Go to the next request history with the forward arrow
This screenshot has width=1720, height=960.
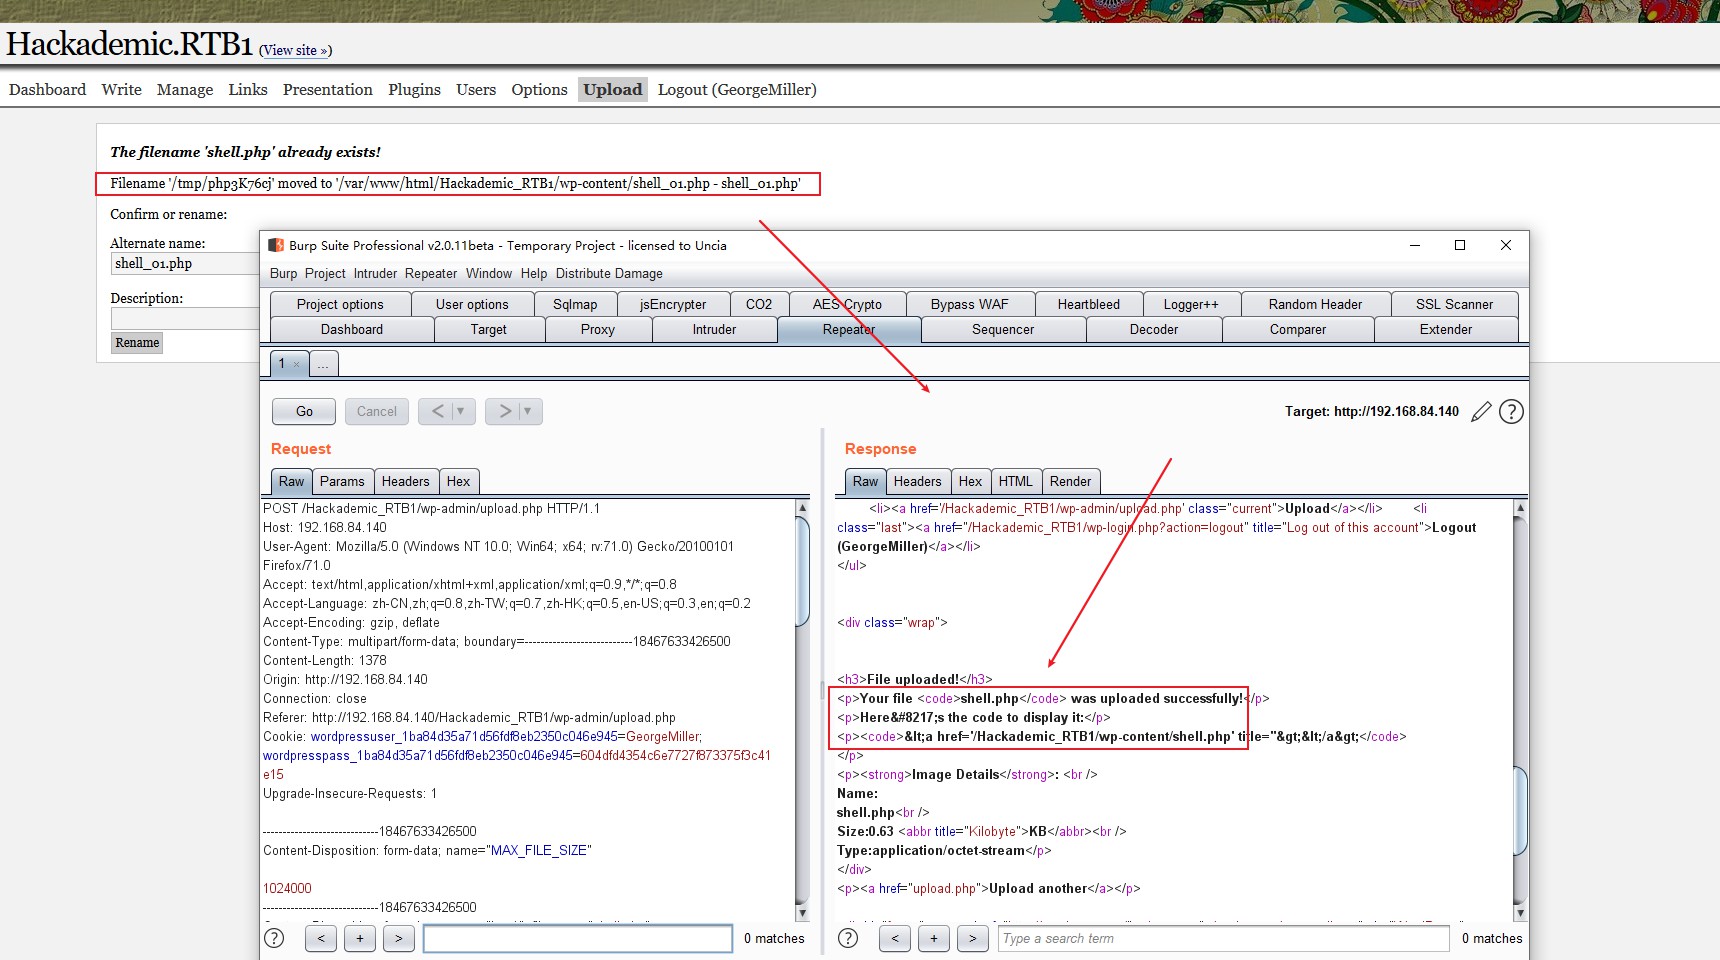pyautogui.click(x=505, y=411)
